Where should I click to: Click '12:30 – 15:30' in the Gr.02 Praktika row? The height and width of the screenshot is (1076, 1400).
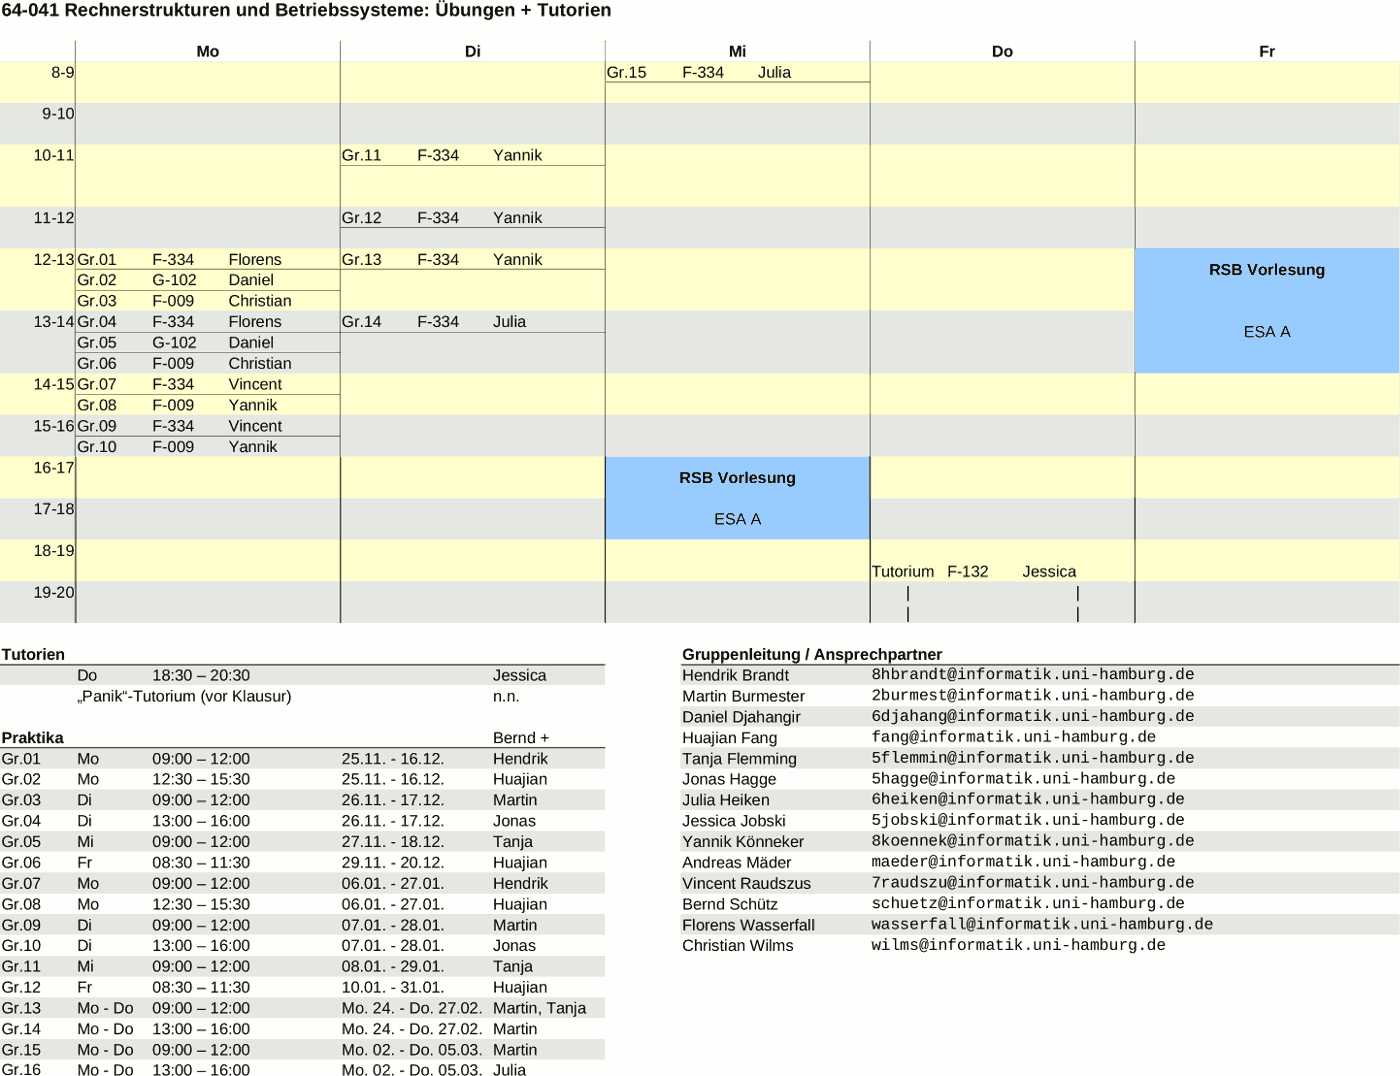pyautogui.click(x=201, y=779)
